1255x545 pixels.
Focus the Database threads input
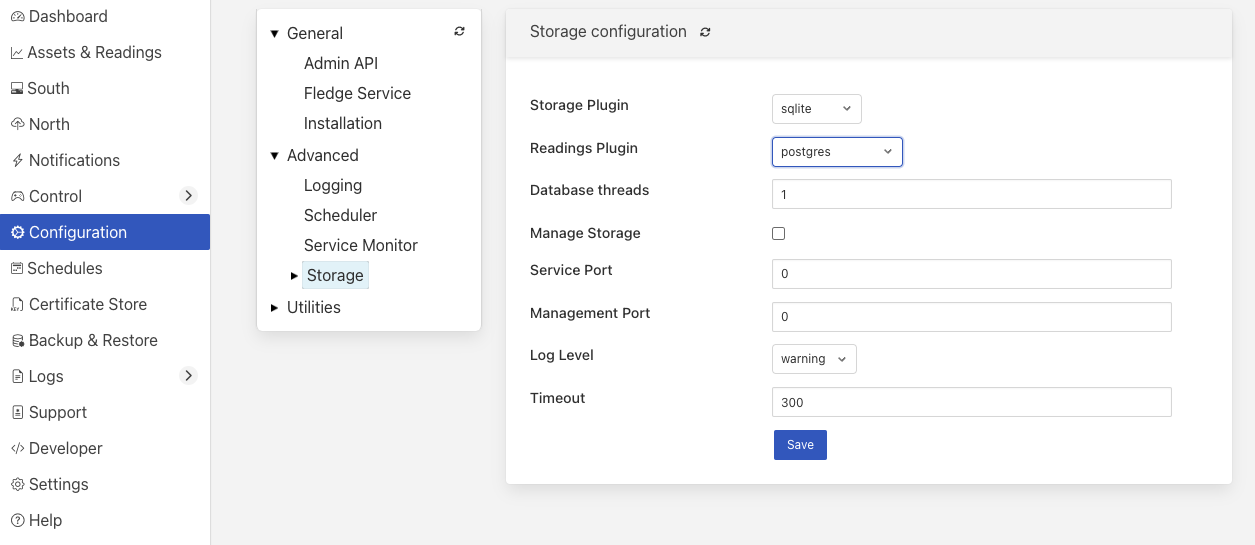[x=971, y=194]
